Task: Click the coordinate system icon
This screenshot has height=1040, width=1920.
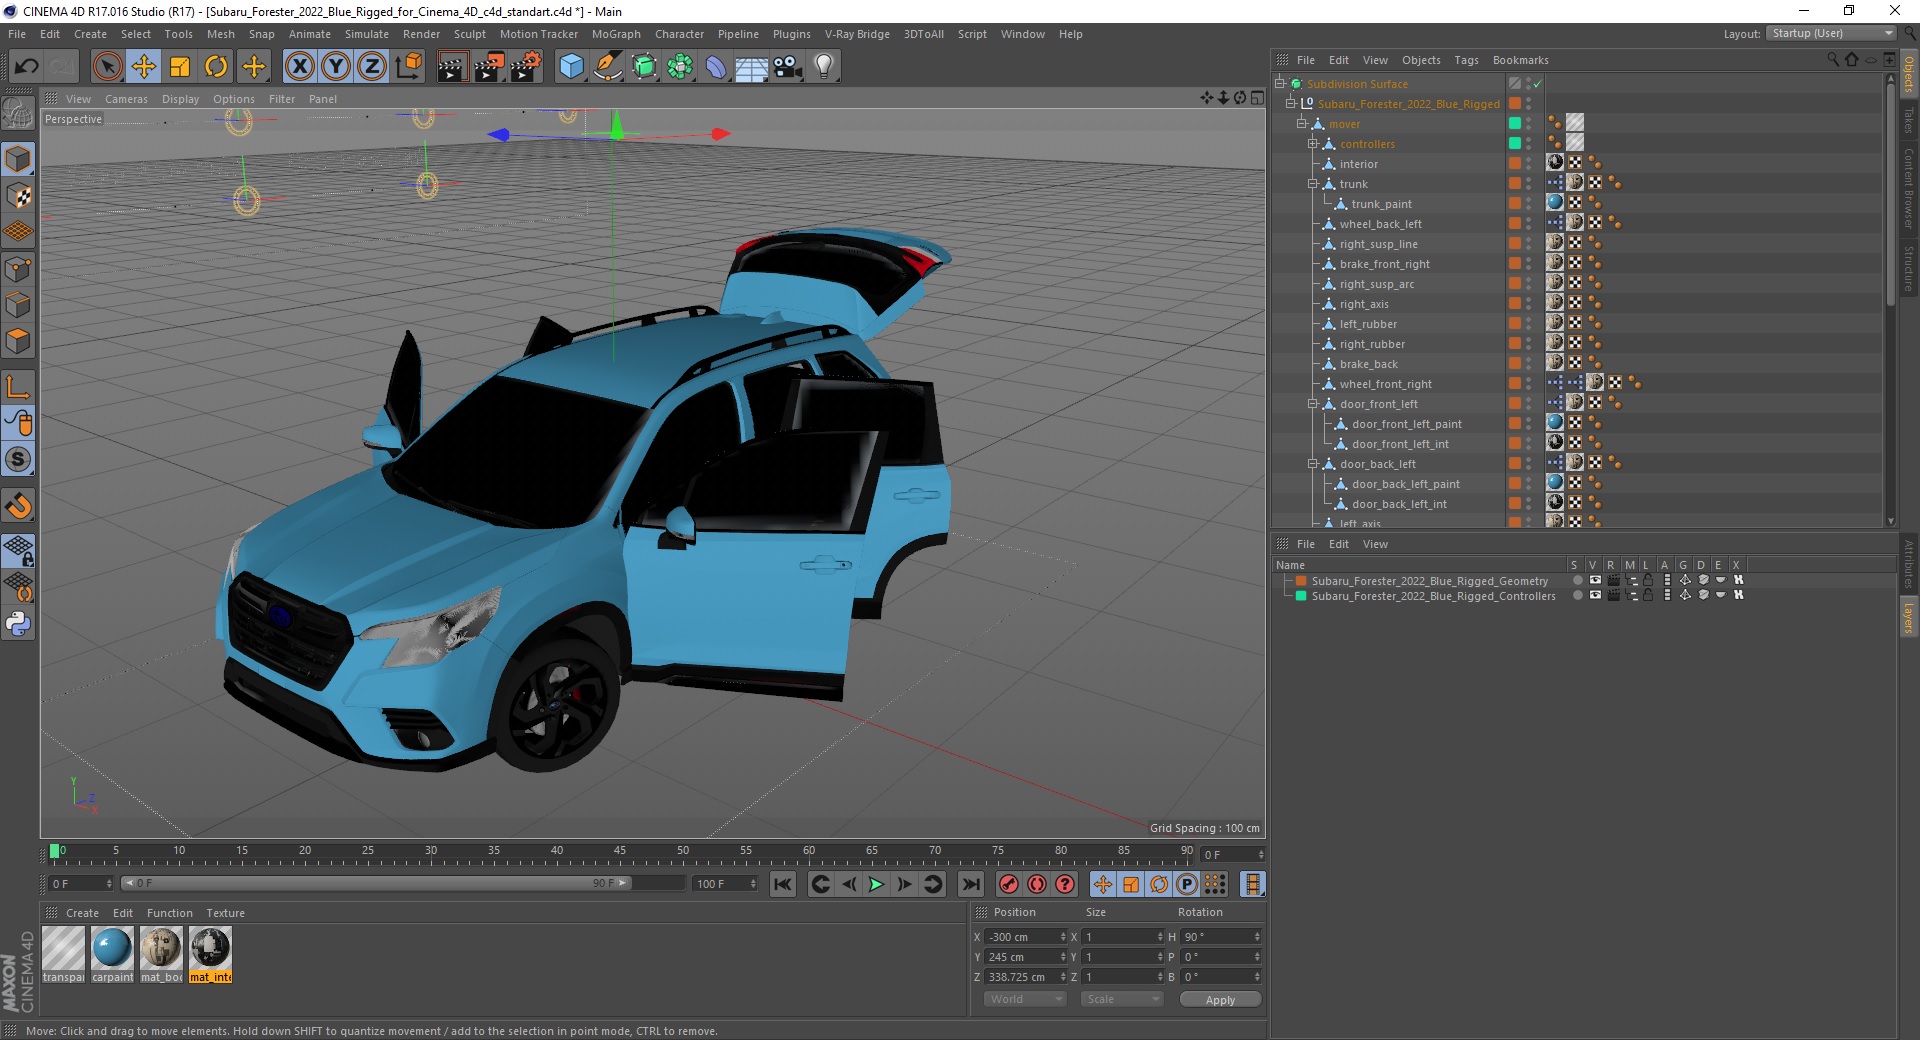Action: [408, 67]
